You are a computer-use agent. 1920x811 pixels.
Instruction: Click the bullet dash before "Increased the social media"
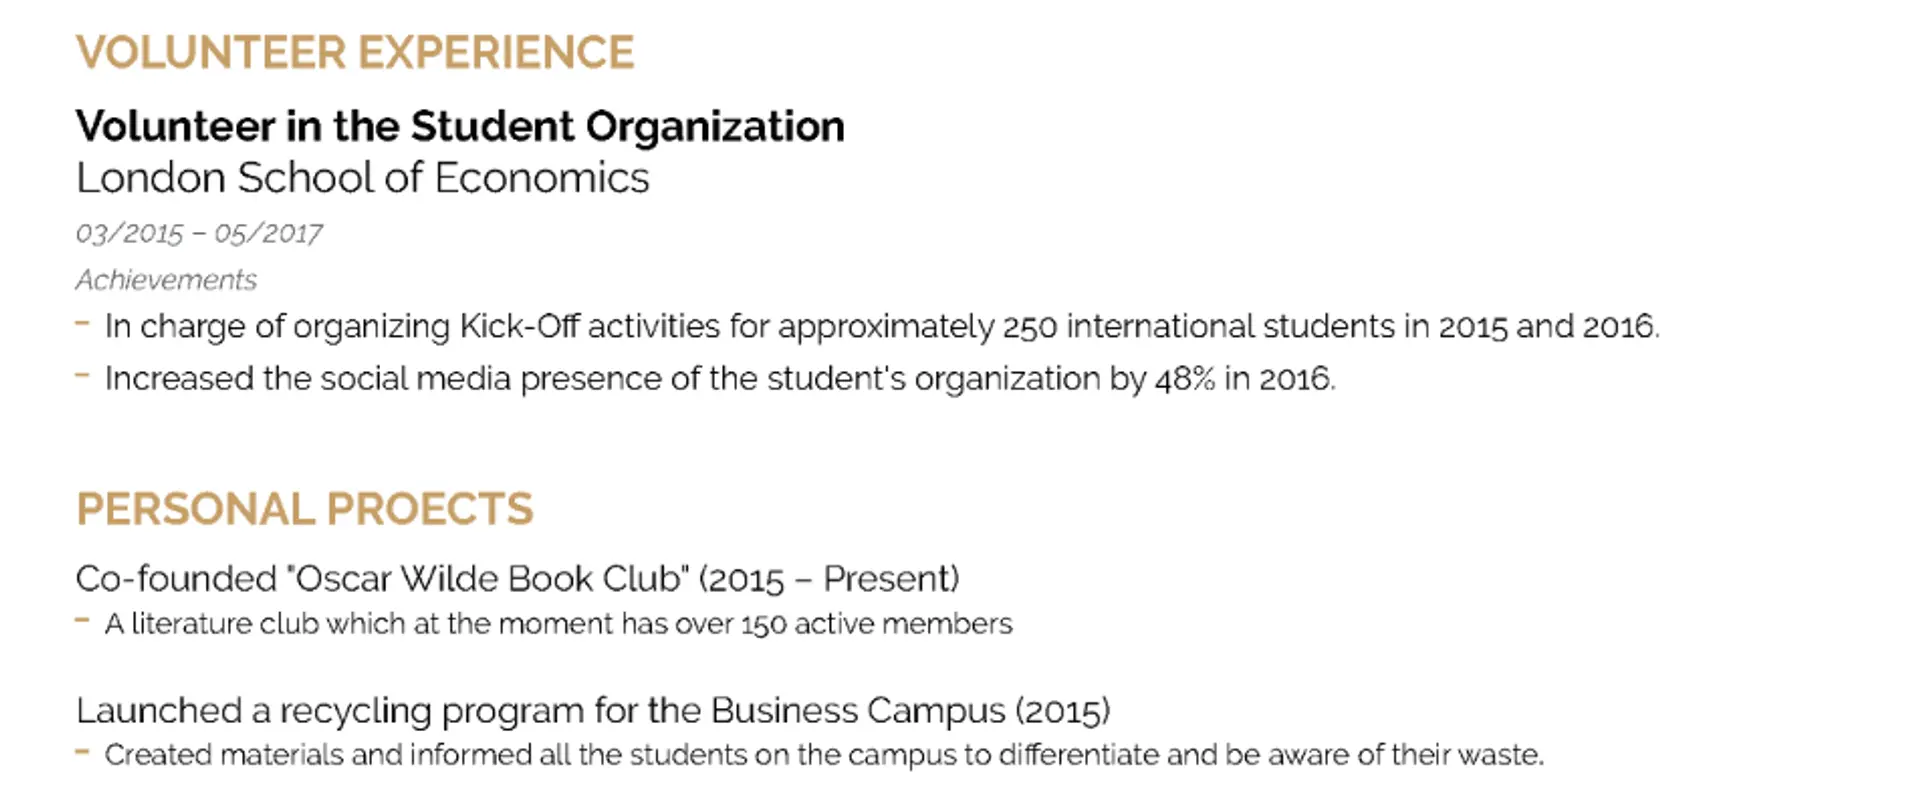tap(83, 376)
